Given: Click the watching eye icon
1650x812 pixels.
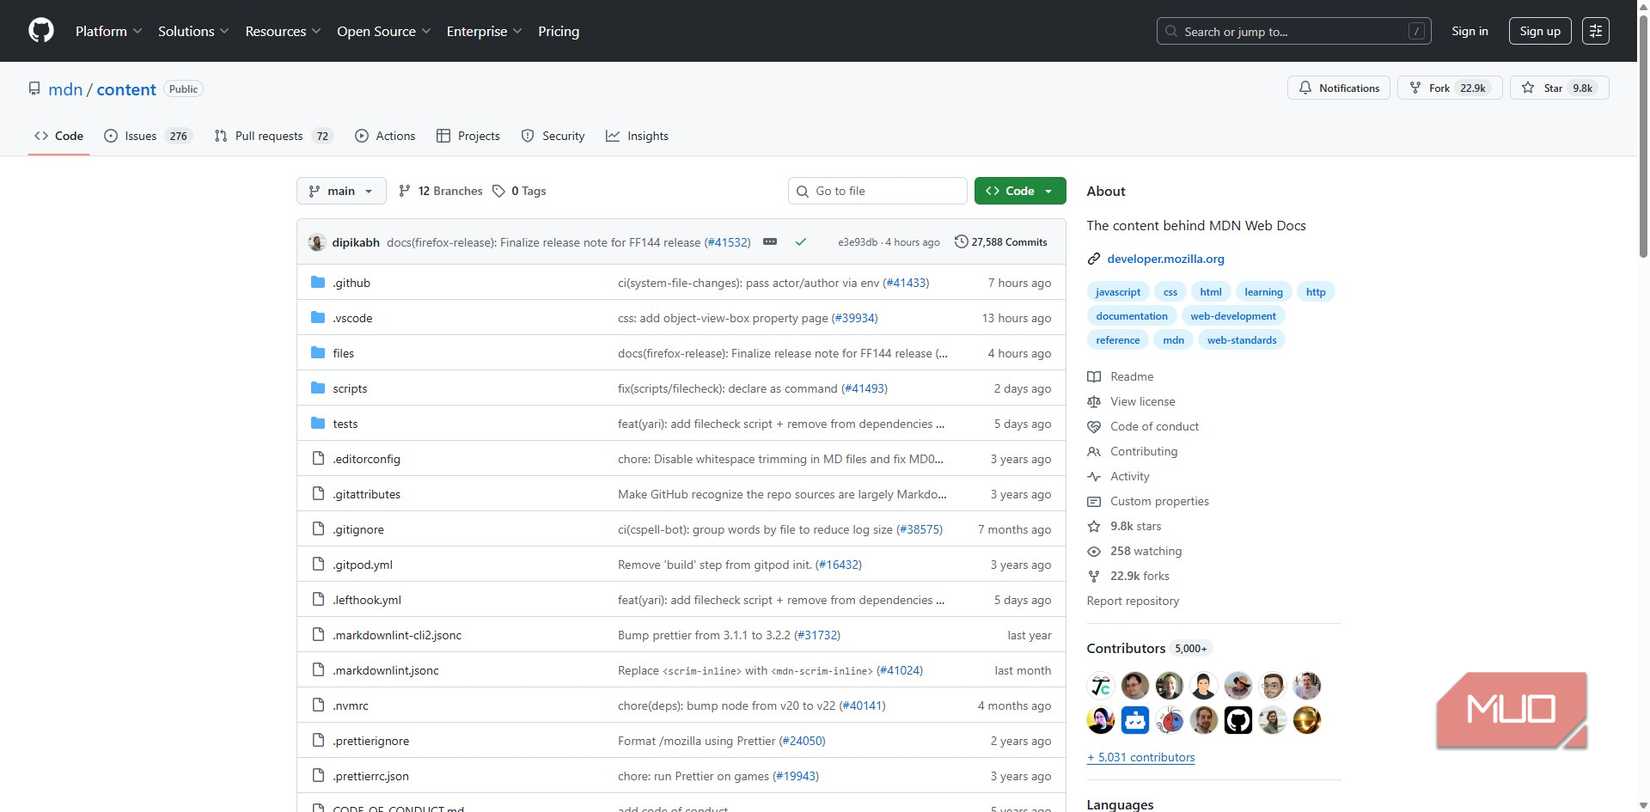Looking at the screenshot, I should point(1094,551).
